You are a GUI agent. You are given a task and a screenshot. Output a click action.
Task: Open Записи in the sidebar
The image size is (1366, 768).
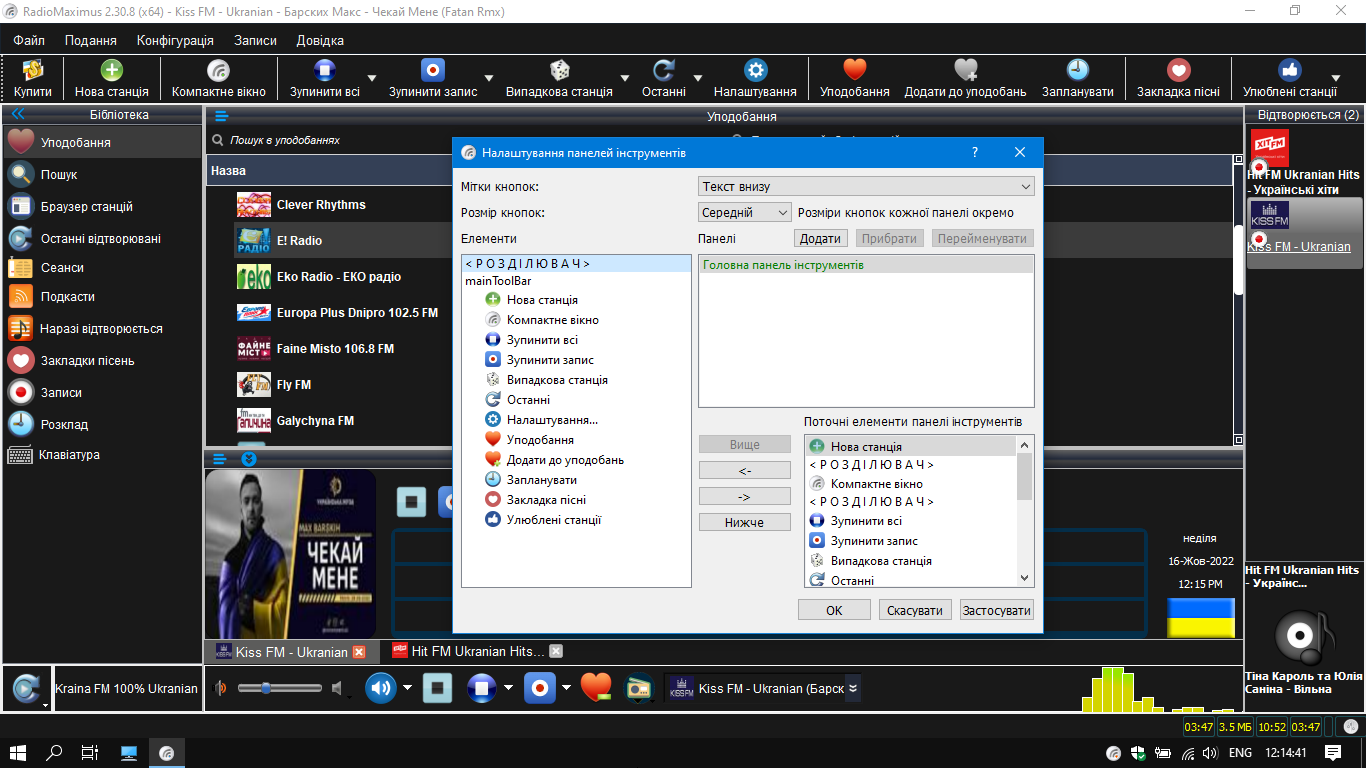click(x=102, y=392)
